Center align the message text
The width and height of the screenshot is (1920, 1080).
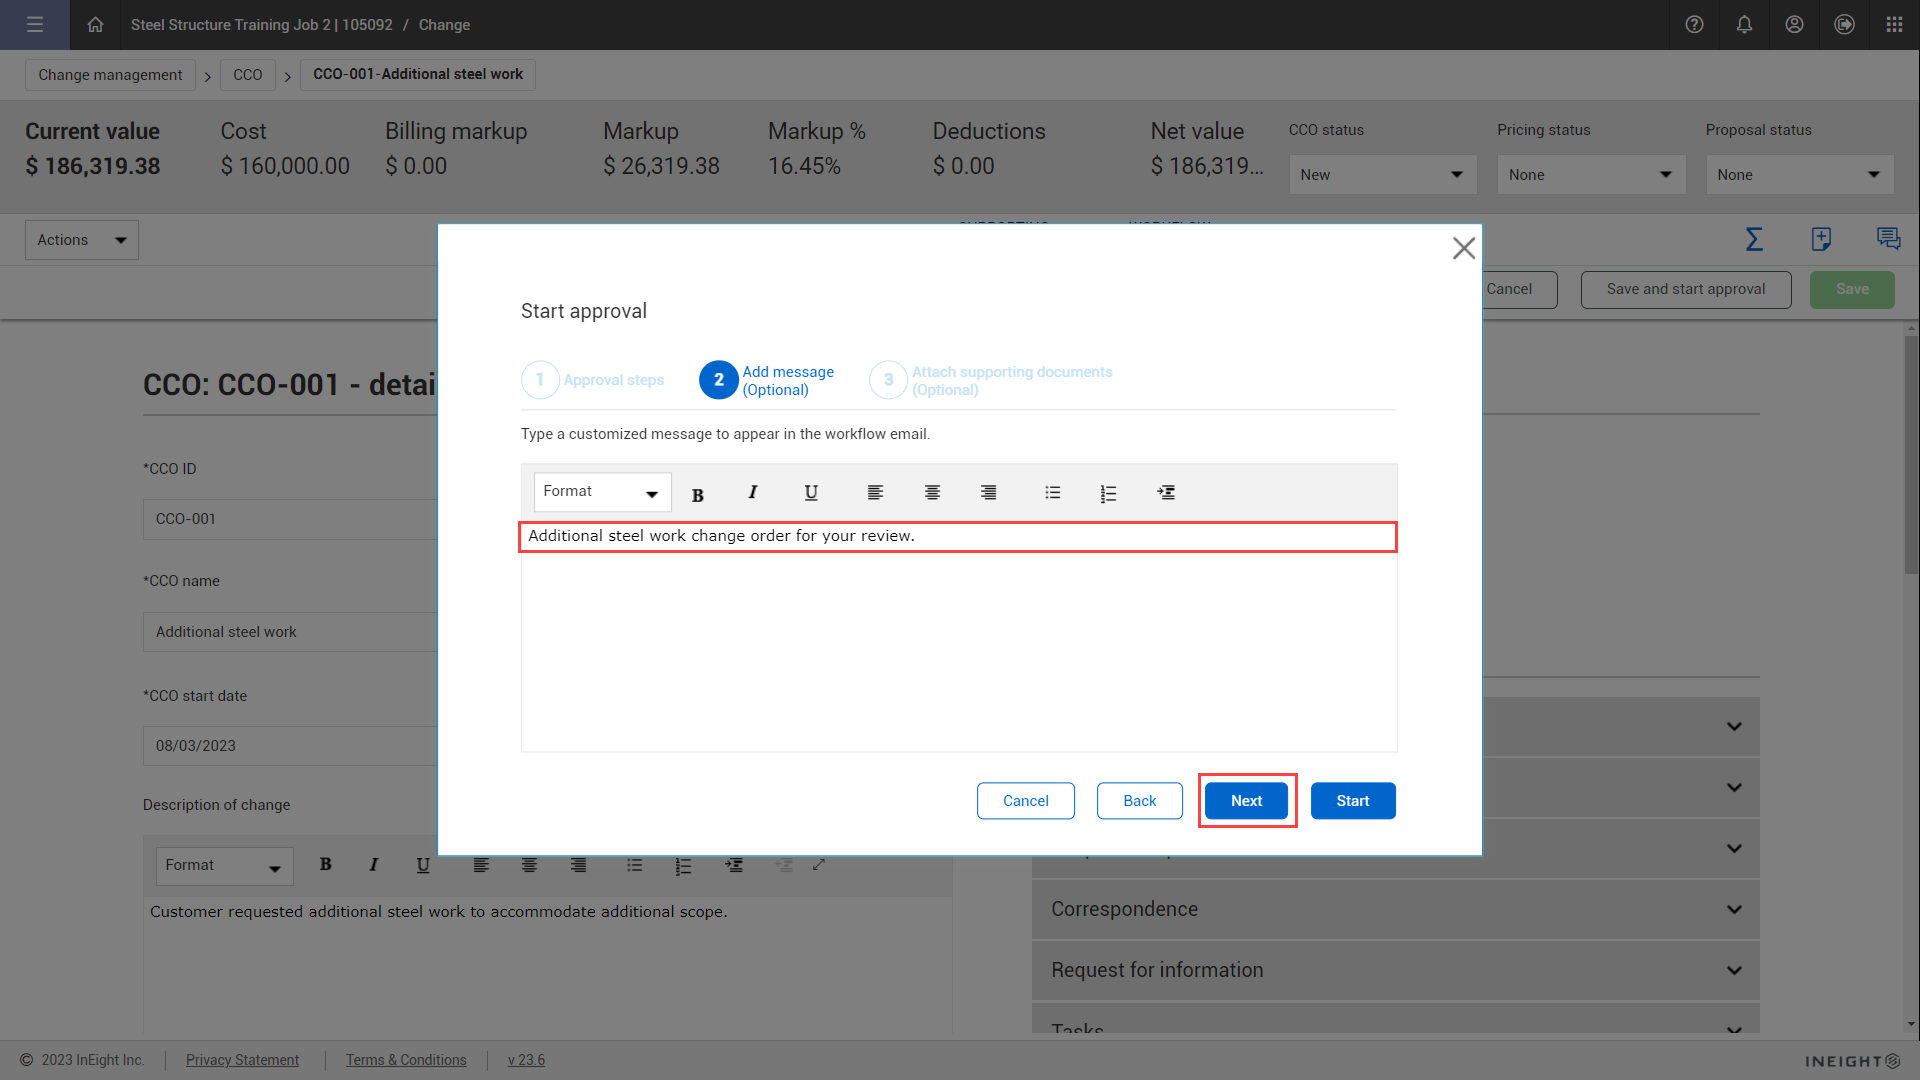[x=932, y=492]
